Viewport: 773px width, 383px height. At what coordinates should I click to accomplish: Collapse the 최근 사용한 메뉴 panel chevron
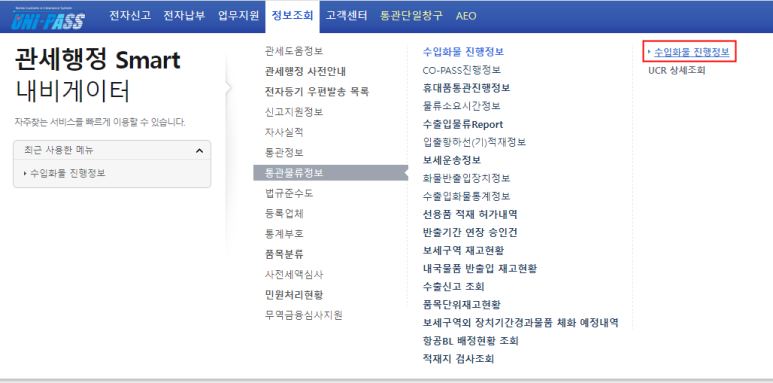tap(199, 150)
